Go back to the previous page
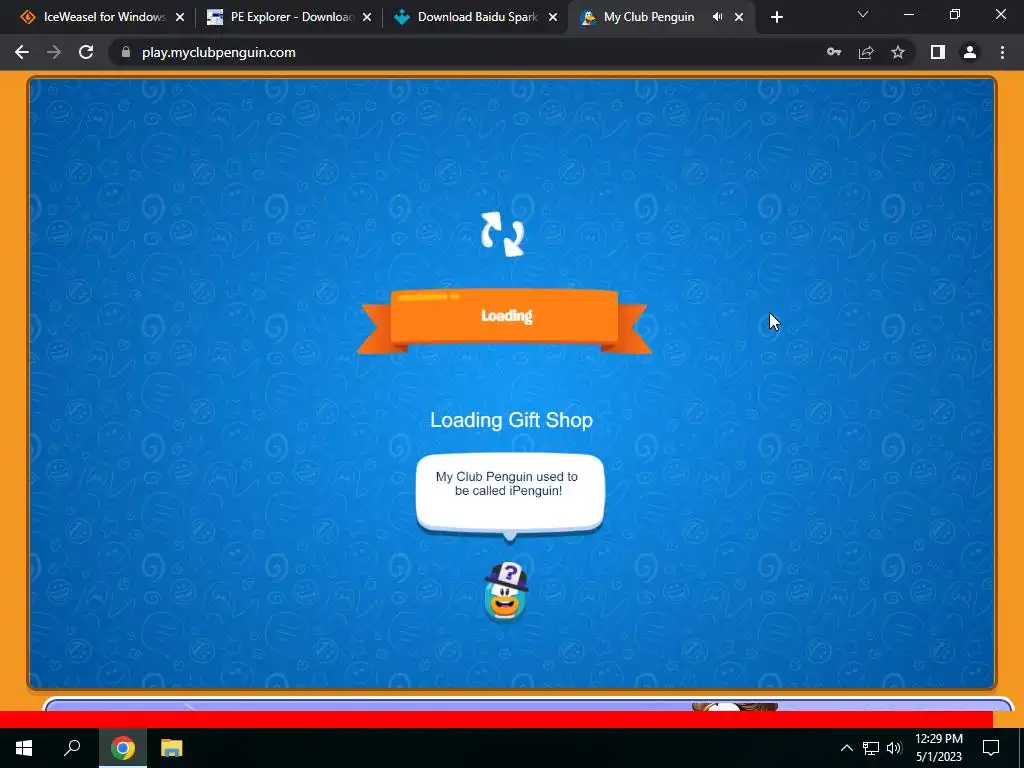The height and width of the screenshot is (768, 1024). click(x=22, y=52)
